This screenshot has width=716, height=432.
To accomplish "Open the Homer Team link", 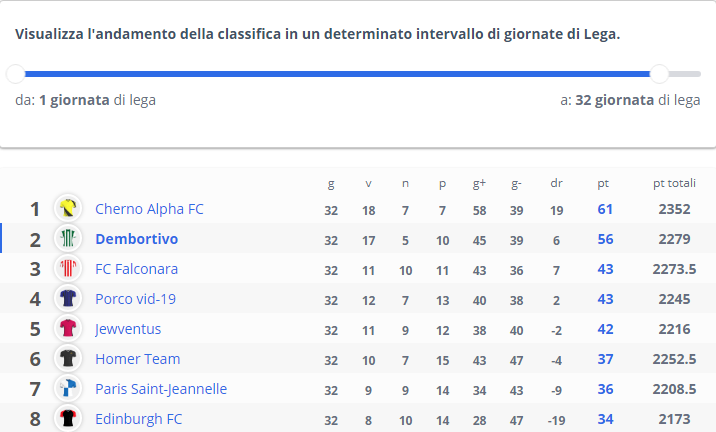I will pos(137,359).
